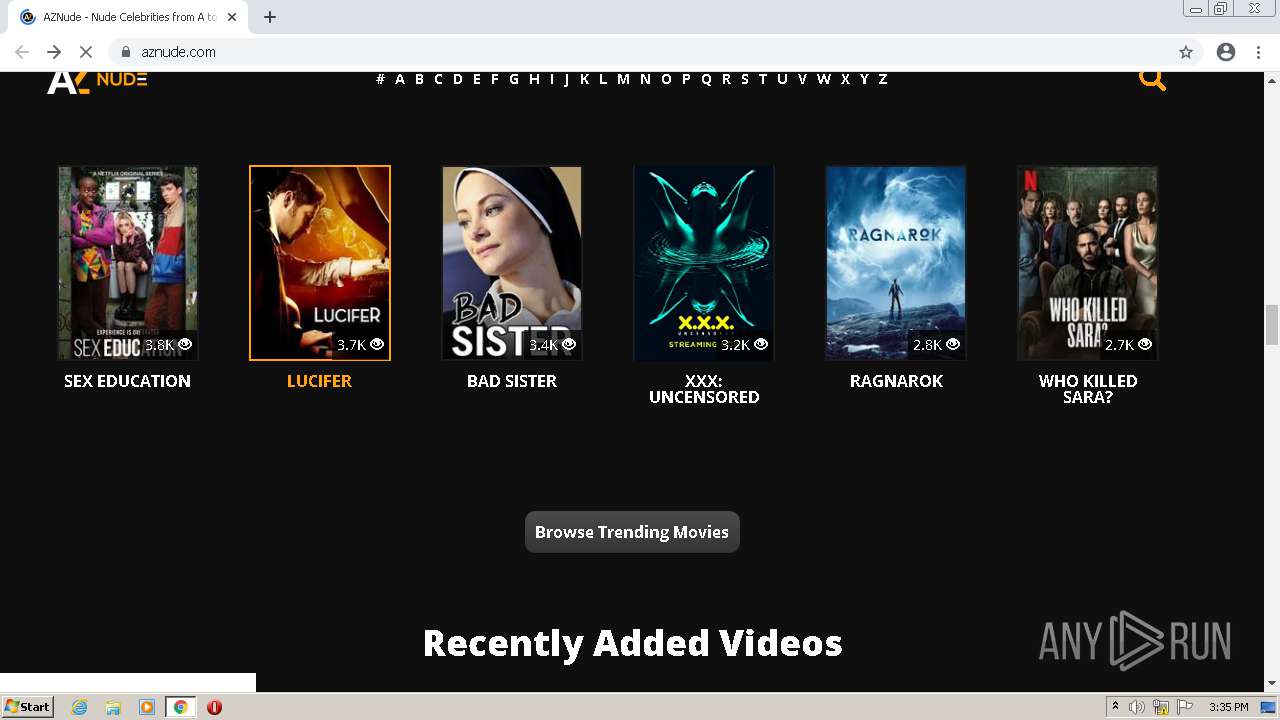
Task: Show hidden tray icons arrow
Action: pos(1115,707)
